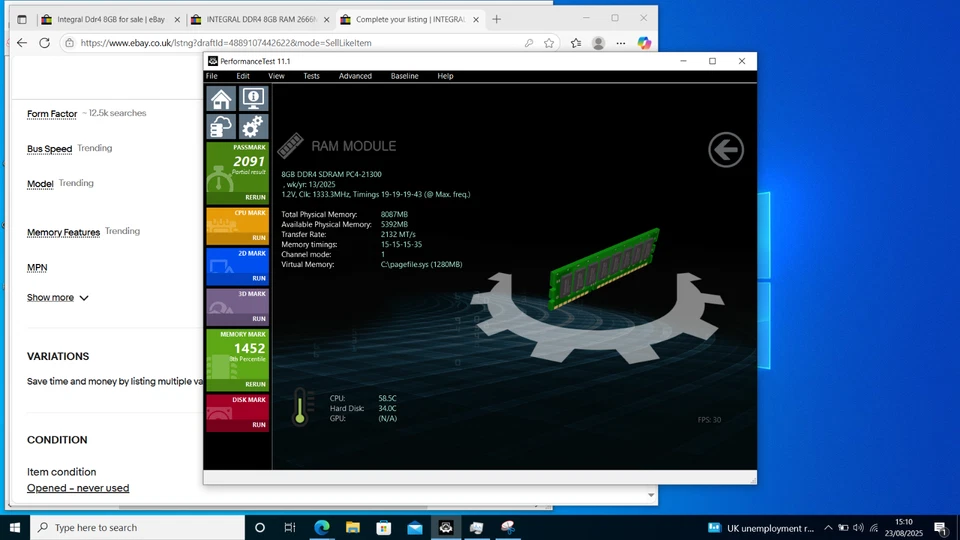The width and height of the screenshot is (960, 540).
Task: Rerun the PassMark rating test
Action: click(x=255, y=197)
